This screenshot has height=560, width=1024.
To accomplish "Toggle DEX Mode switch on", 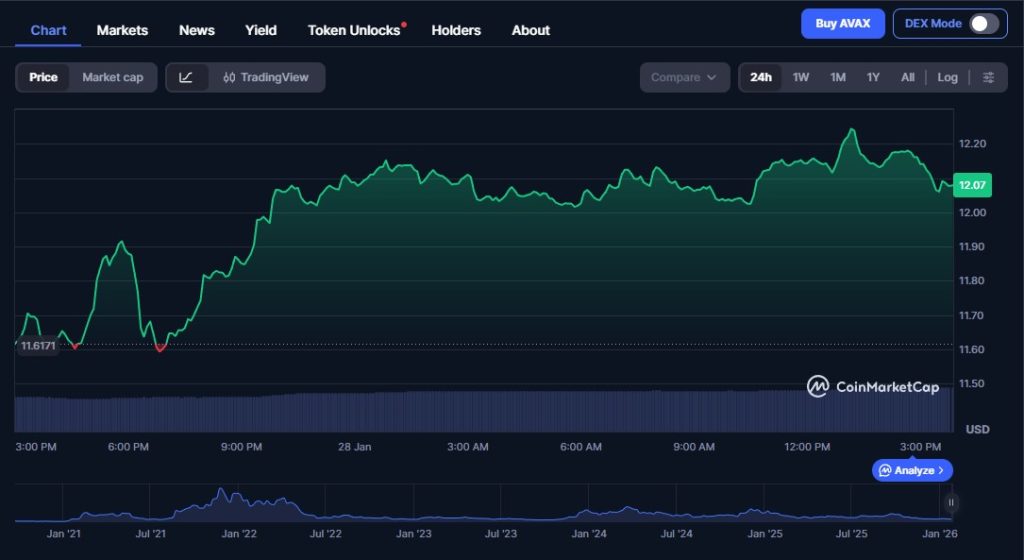I will pos(983,23).
